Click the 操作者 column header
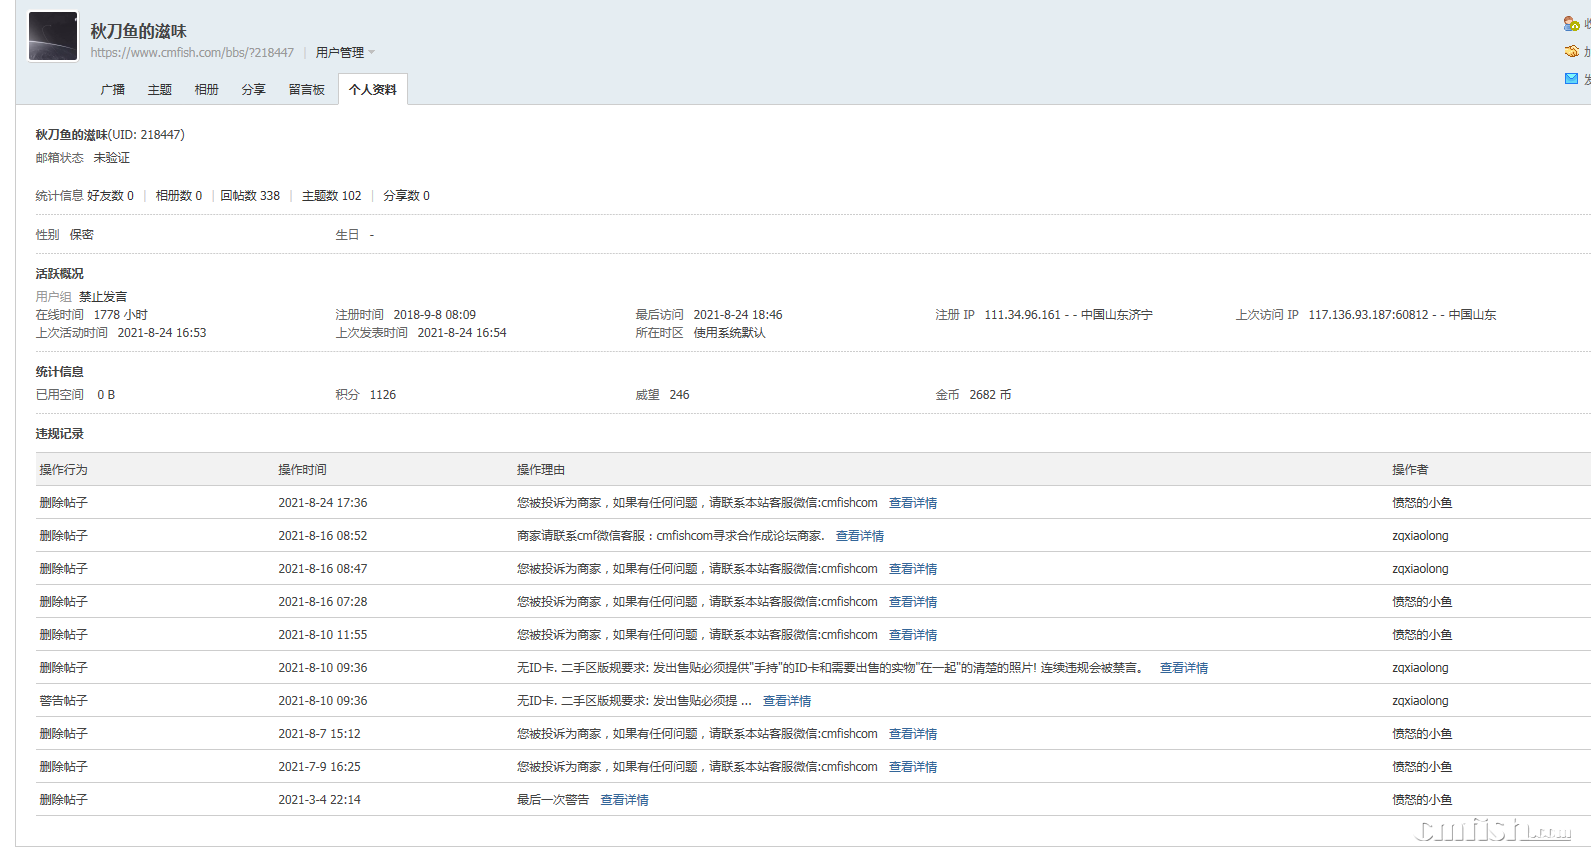Viewport: 1591px width, 852px height. click(x=1410, y=470)
